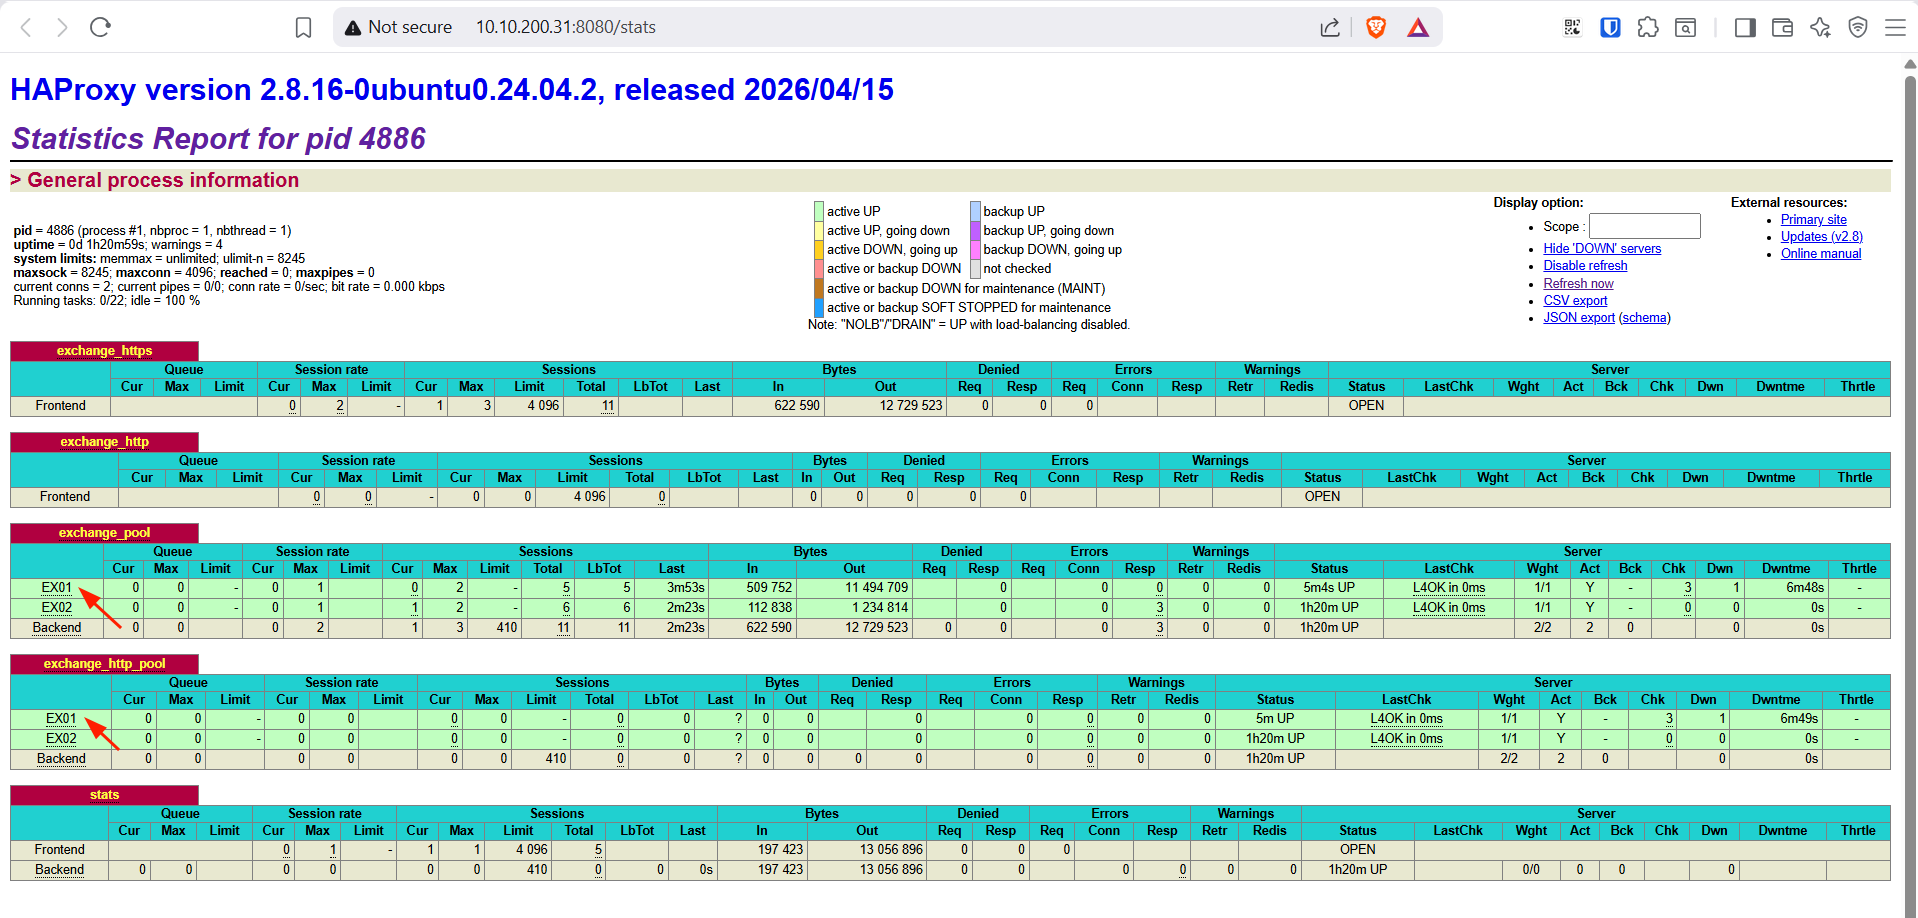The image size is (1918, 918).
Task: Click the search-in-window toolbar icon
Action: [x=1686, y=27]
